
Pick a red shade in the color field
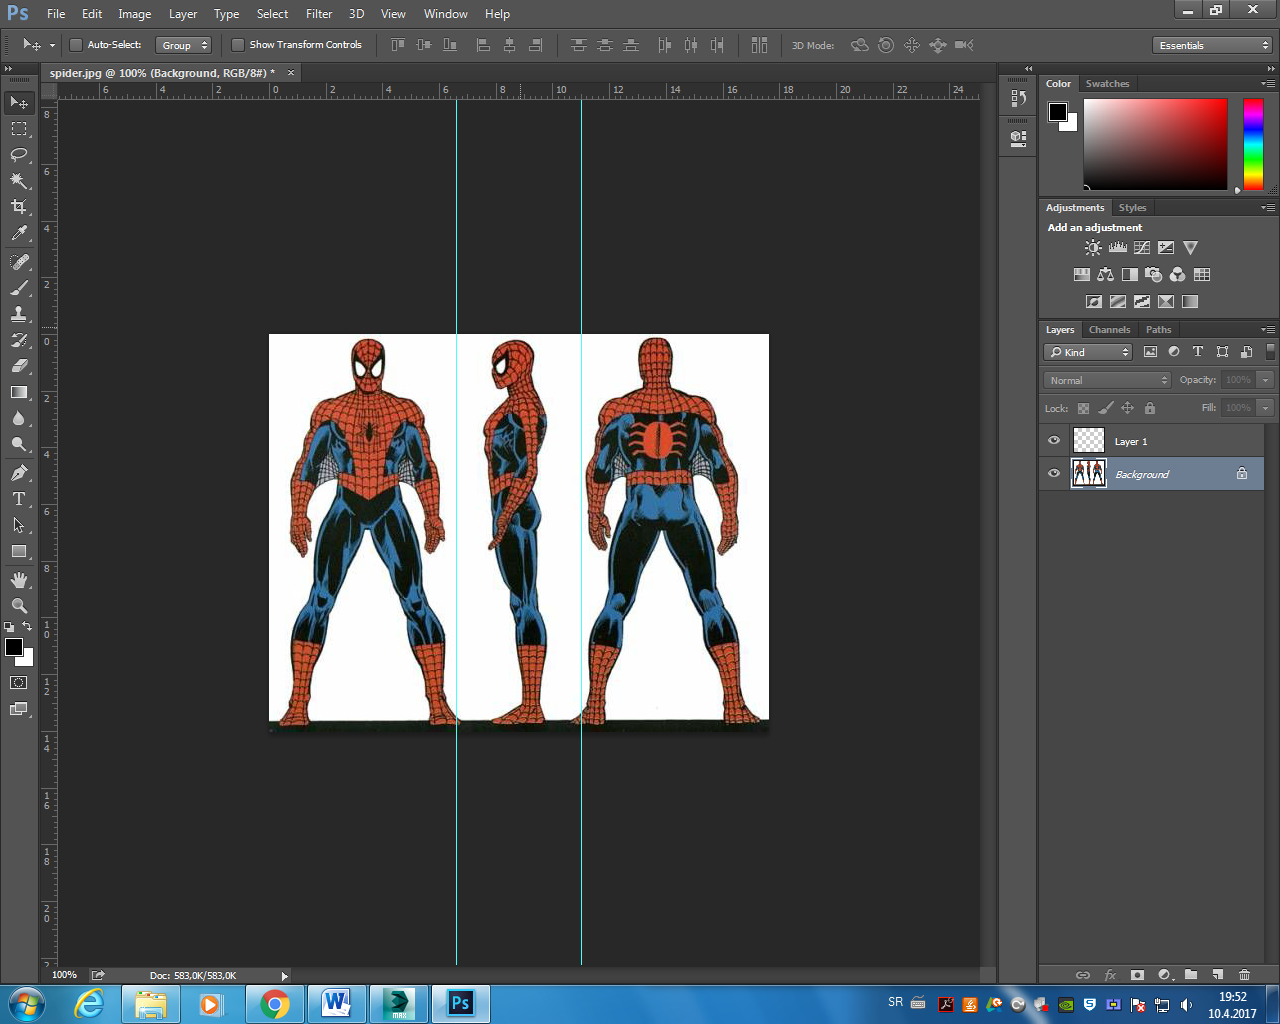1155,144
